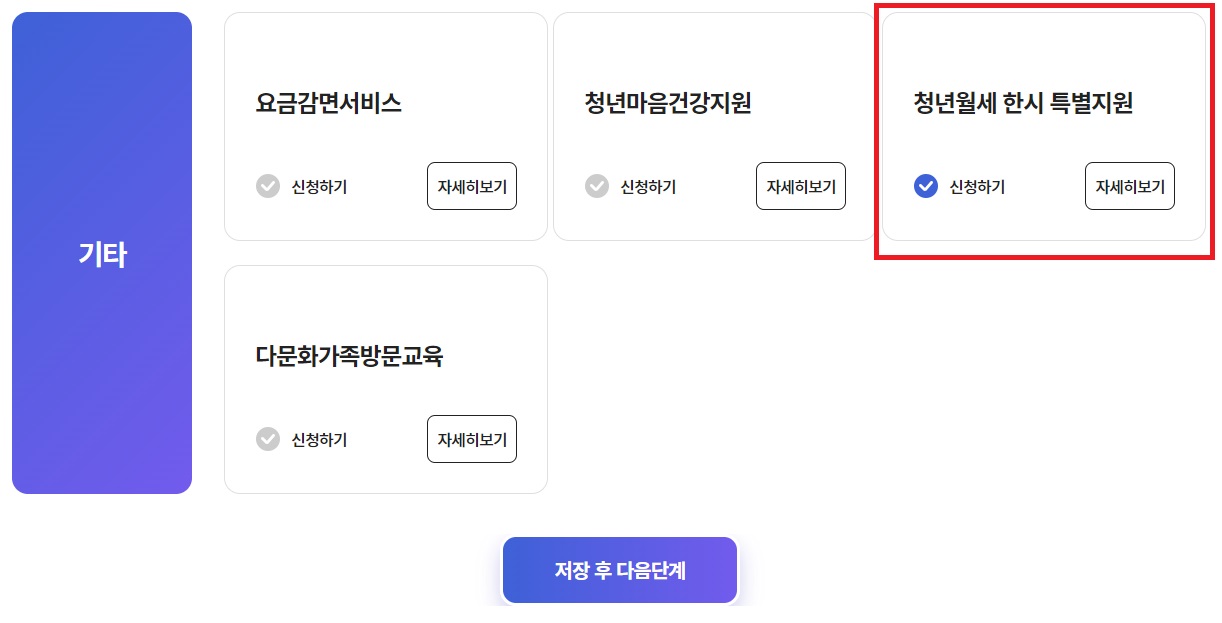Screen dimensions: 1222x623
Task: Select the red-highlighted 청년월세 한시 특별지원 card
Action: (x=1043, y=127)
